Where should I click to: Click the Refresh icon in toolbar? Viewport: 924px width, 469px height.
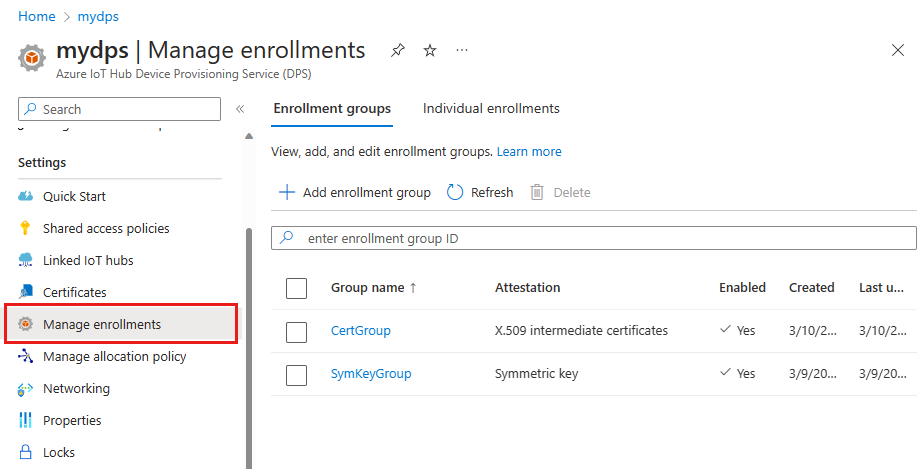coord(456,192)
